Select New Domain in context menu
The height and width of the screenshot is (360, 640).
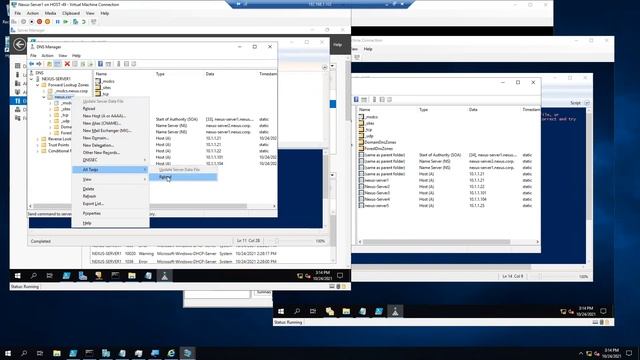coord(95,138)
